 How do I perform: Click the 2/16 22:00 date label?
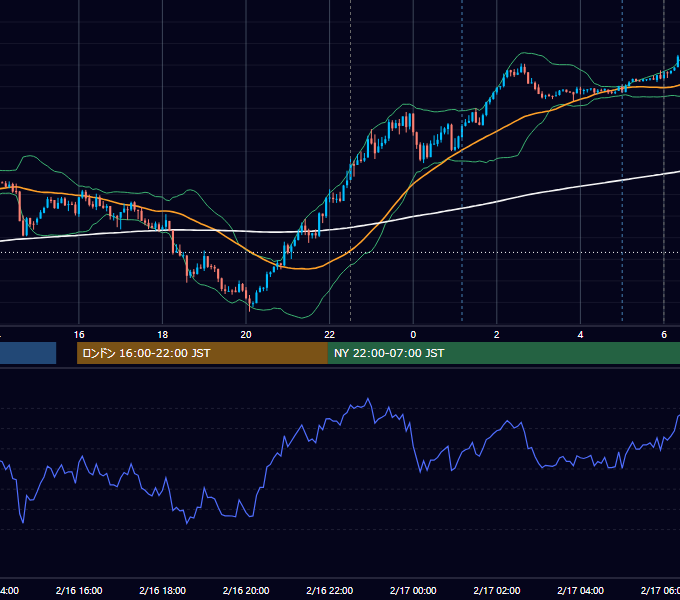pyautogui.click(x=330, y=590)
